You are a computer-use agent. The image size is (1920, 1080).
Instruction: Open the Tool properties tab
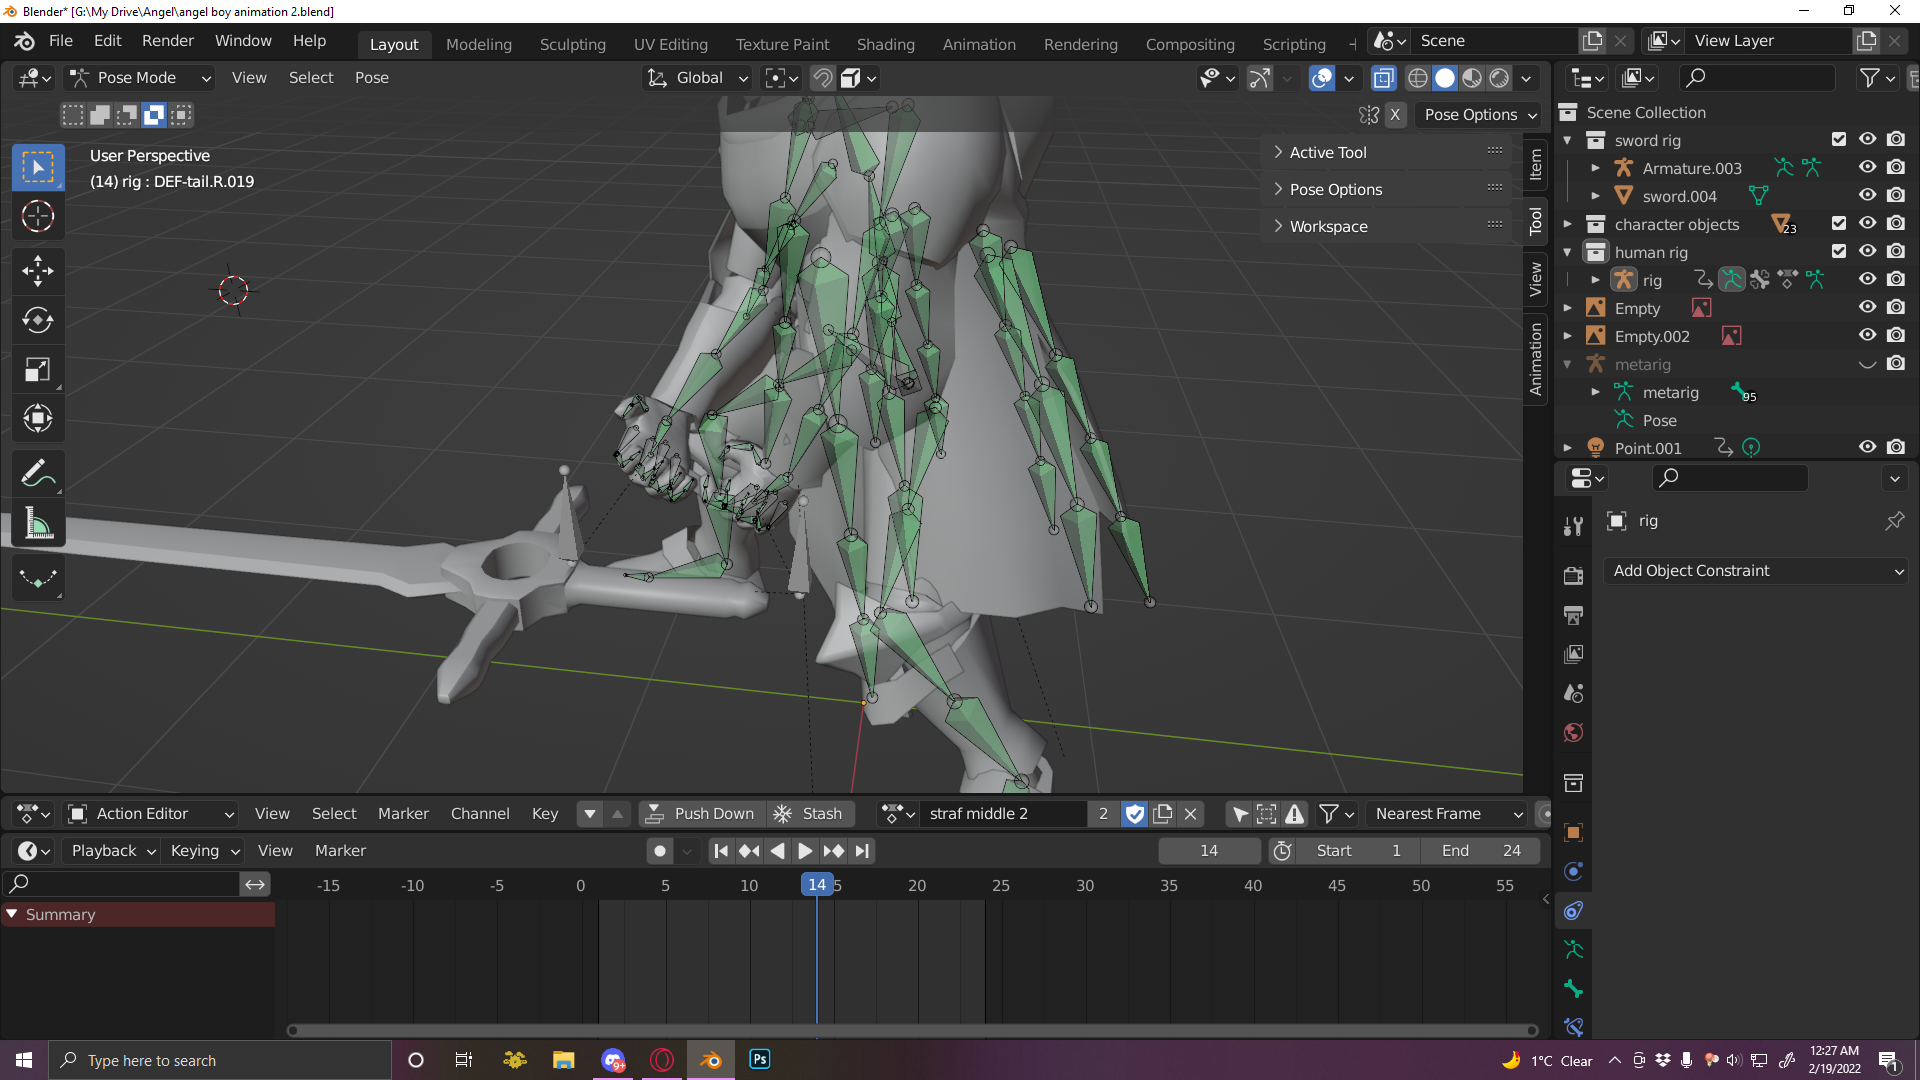[x=1573, y=526]
